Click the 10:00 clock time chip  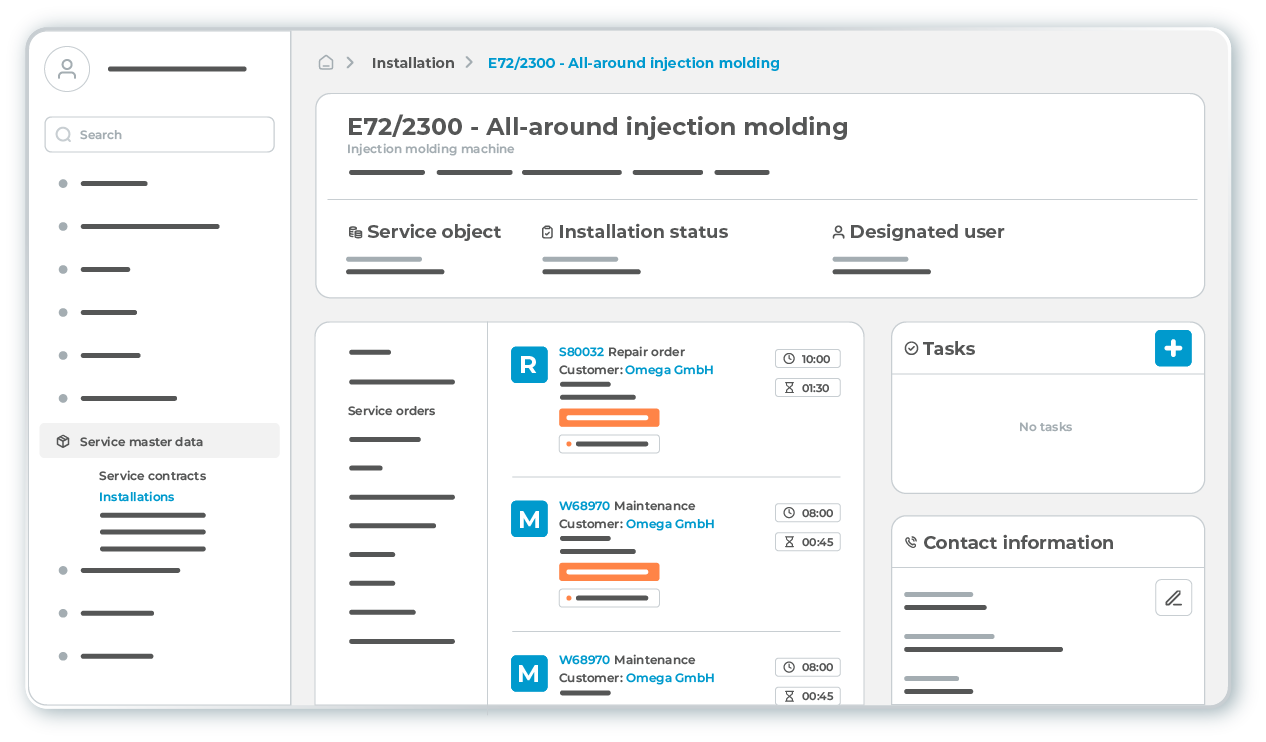(x=808, y=358)
